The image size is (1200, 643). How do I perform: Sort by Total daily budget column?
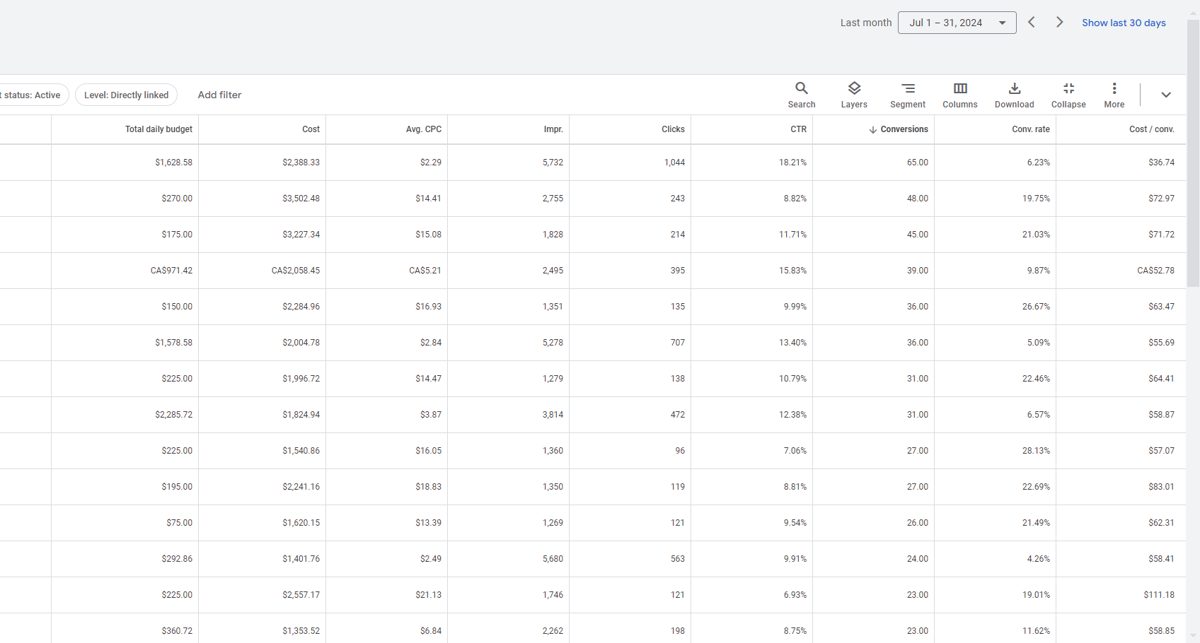[159, 129]
